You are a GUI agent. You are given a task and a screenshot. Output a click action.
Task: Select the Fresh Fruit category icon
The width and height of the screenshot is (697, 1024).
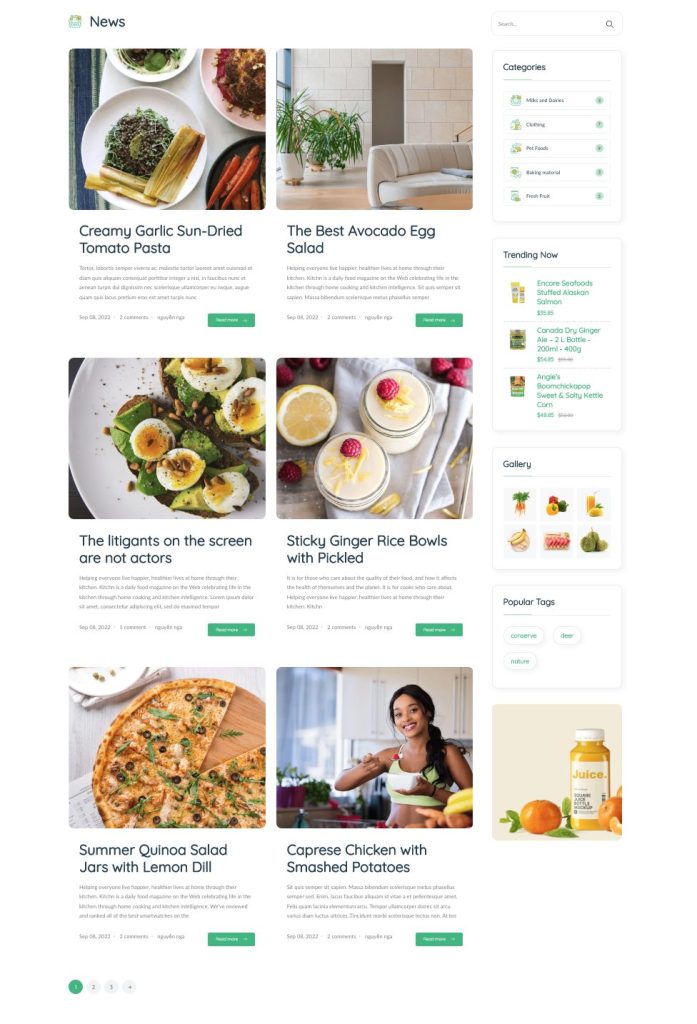515,196
